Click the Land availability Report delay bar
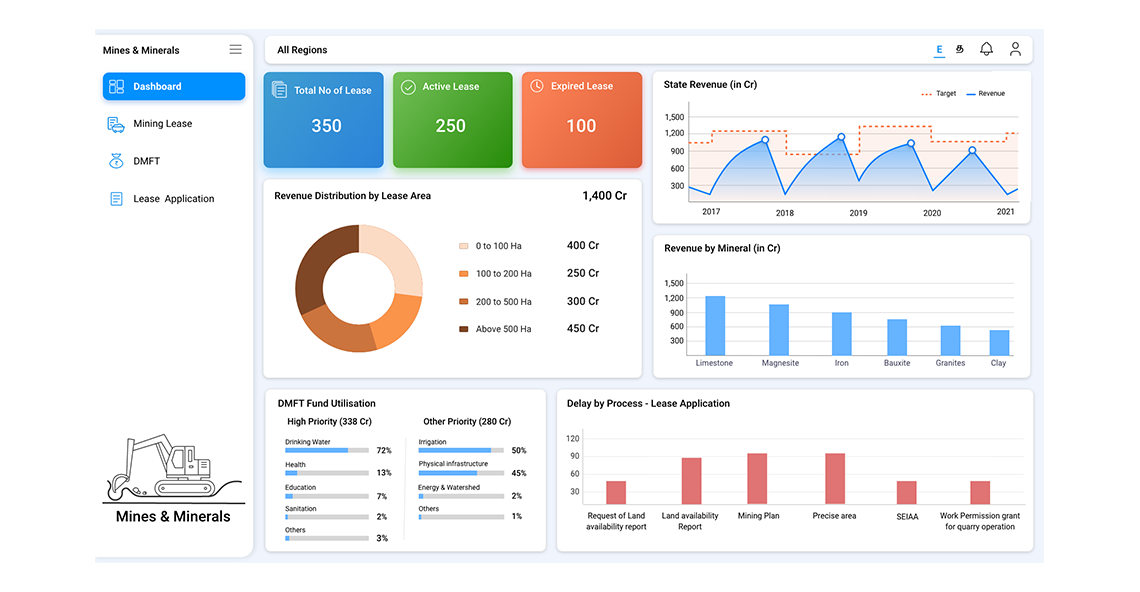 (x=691, y=481)
